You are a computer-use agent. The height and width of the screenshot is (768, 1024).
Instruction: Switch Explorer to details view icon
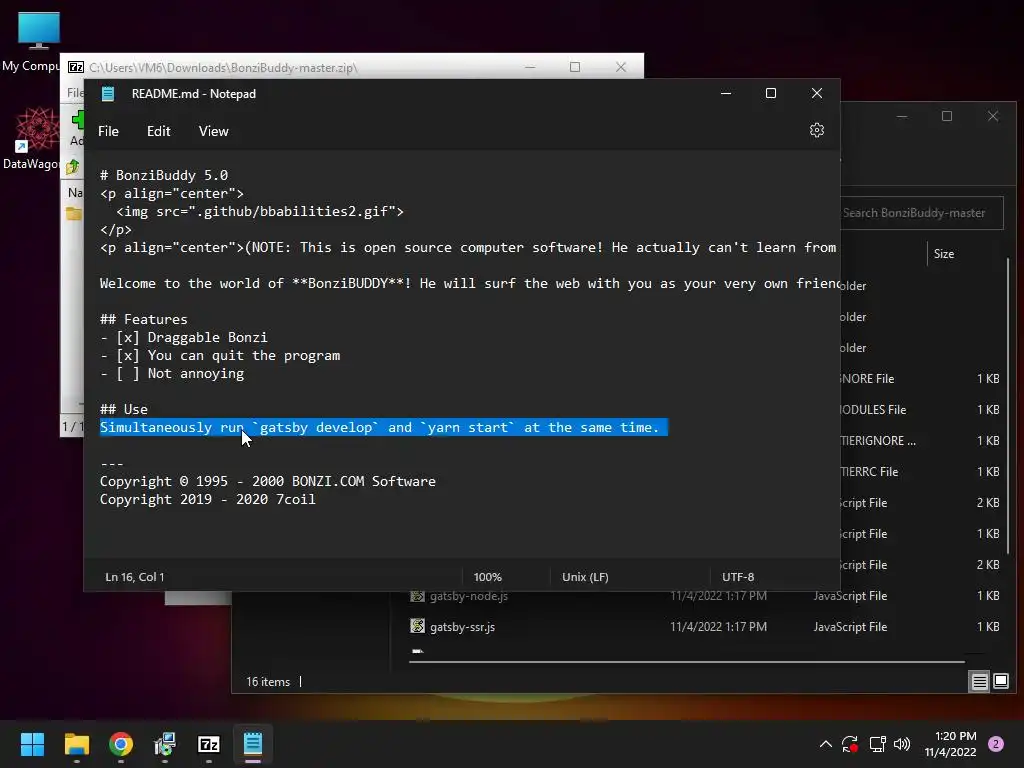pyautogui.click(x=980, y=682)
